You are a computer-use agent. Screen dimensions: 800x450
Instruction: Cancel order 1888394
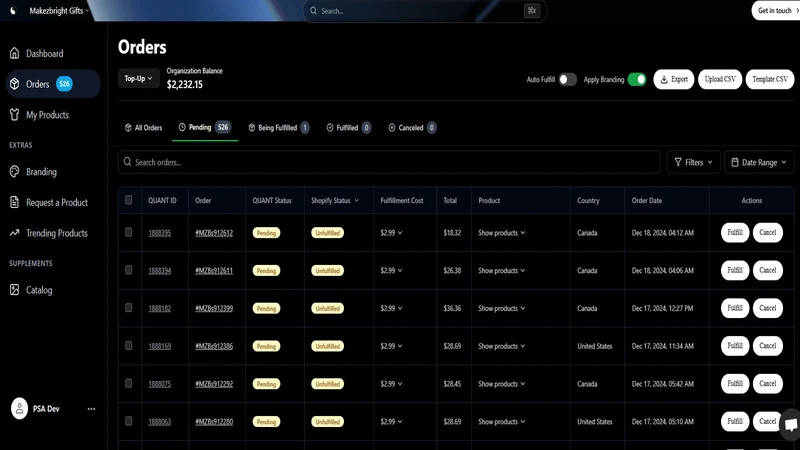(767, 270)
